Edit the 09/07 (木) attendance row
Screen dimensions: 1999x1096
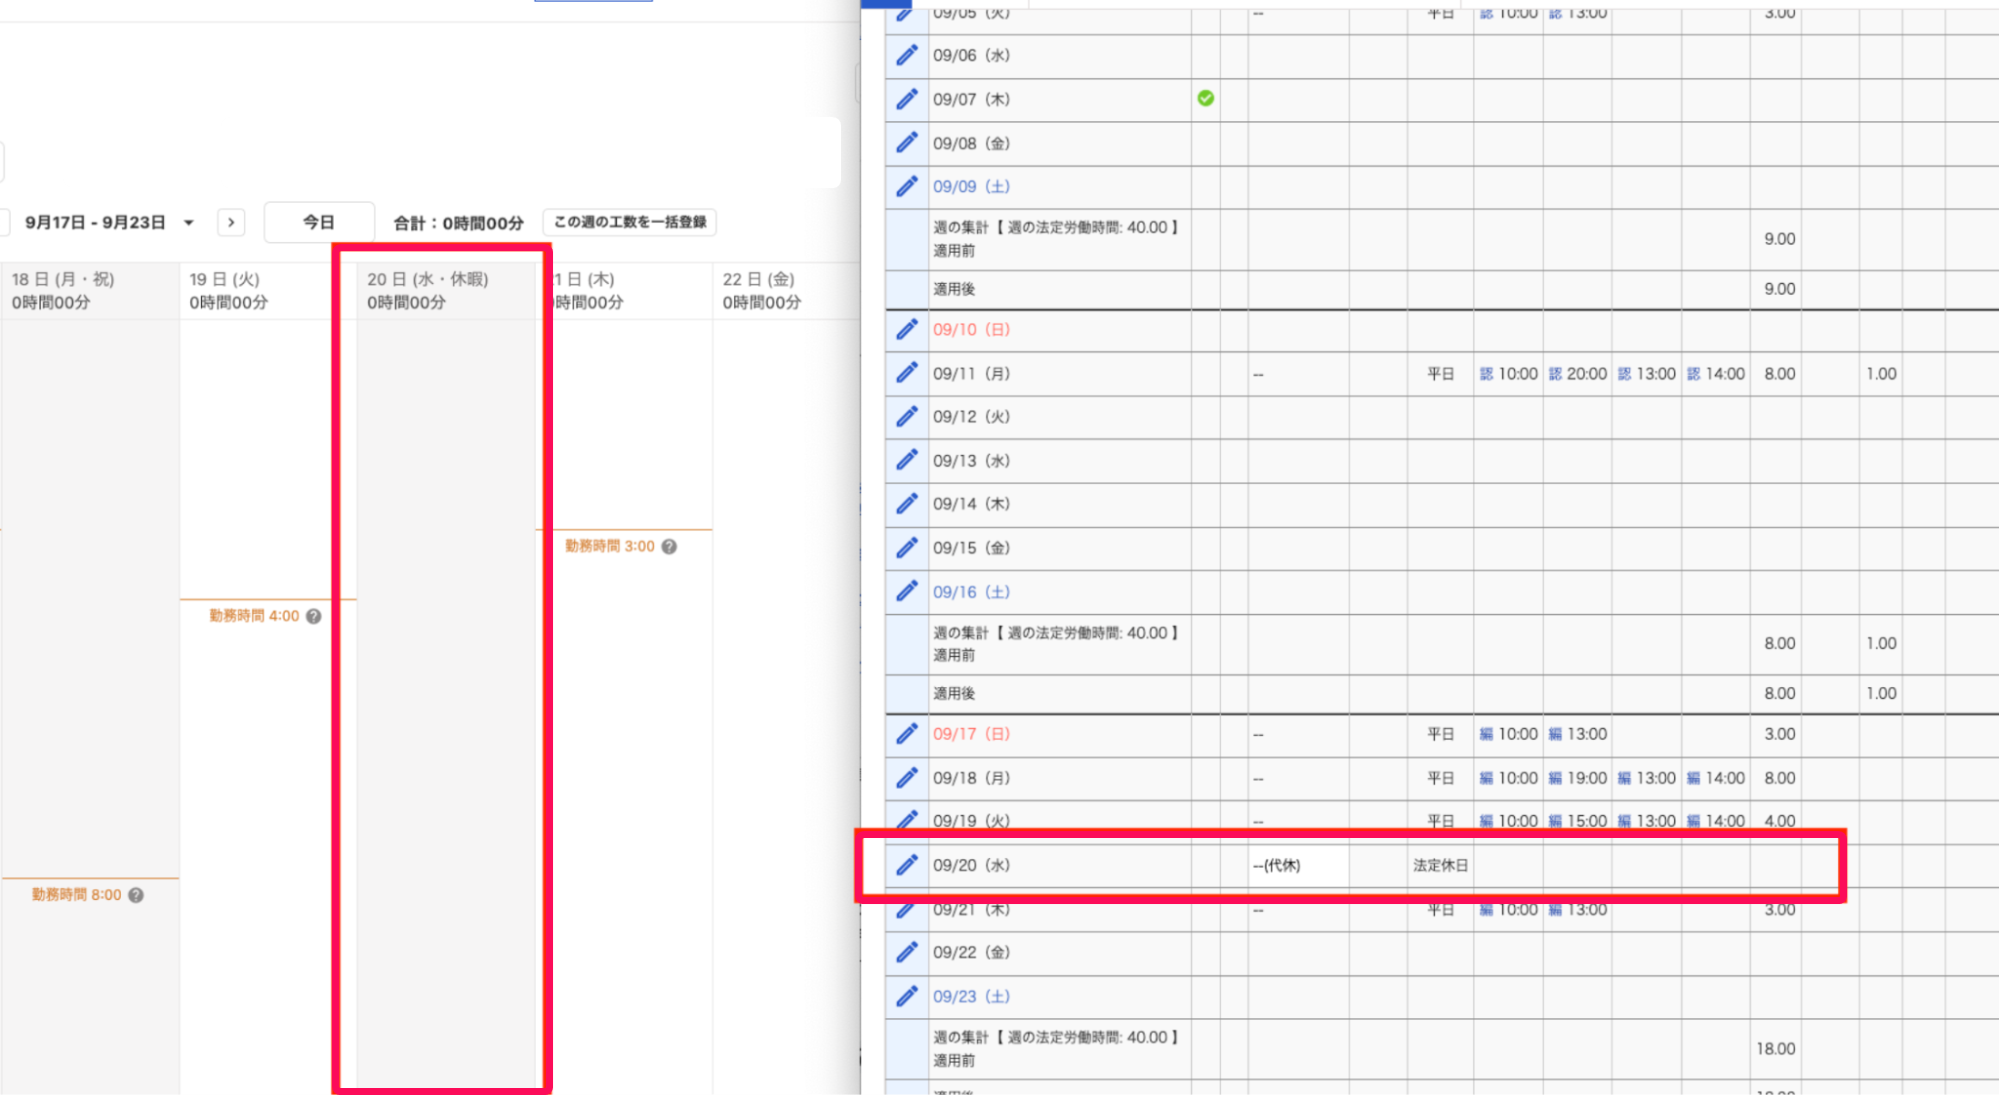(906, 99)
